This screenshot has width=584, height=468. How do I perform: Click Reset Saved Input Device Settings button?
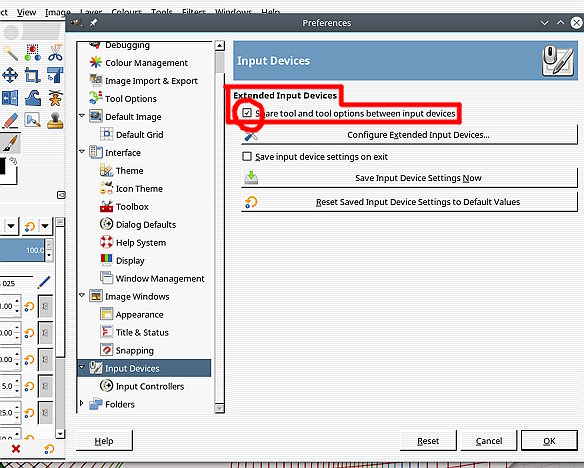point(409,202)
